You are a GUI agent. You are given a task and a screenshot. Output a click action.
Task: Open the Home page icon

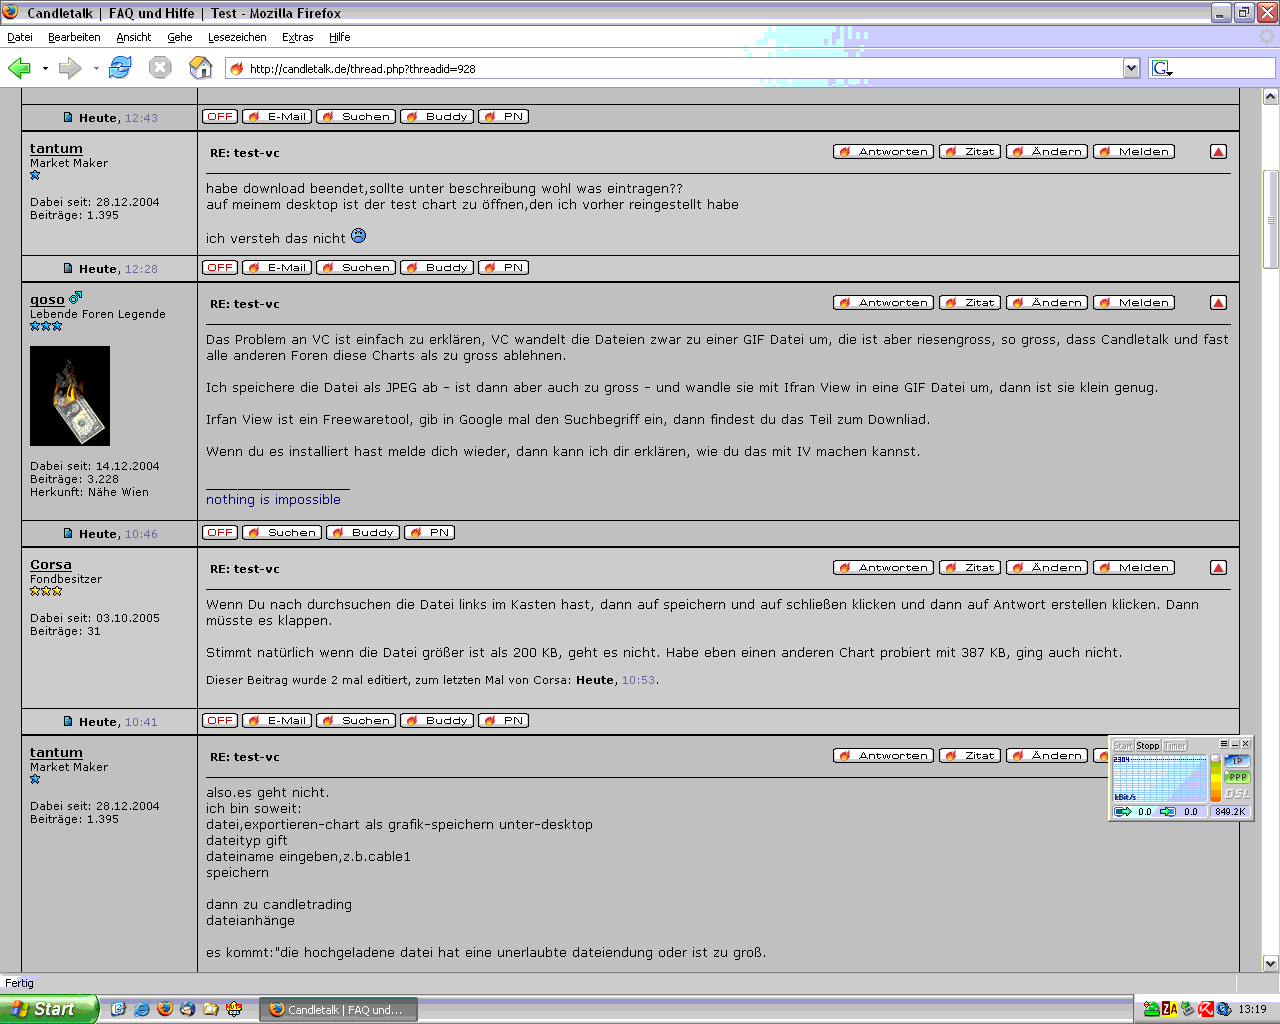(201, 68)
